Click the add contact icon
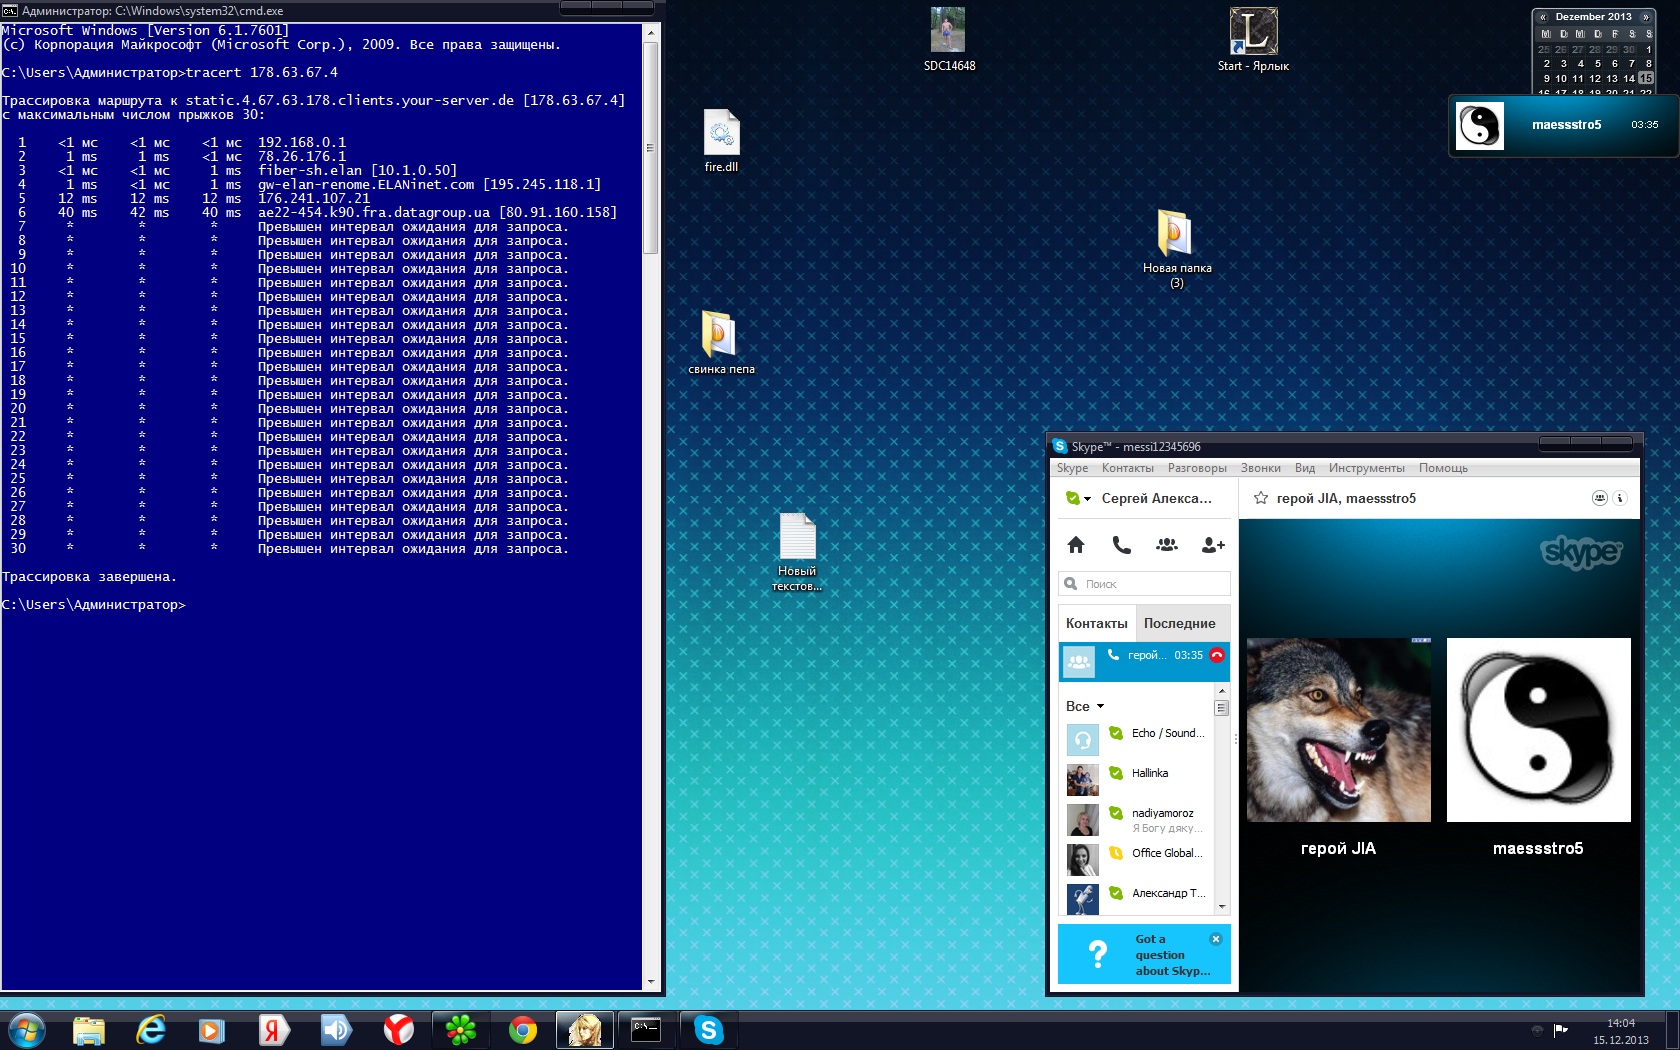Viewport: 1680px width, 1050px height. point(1213,545)
